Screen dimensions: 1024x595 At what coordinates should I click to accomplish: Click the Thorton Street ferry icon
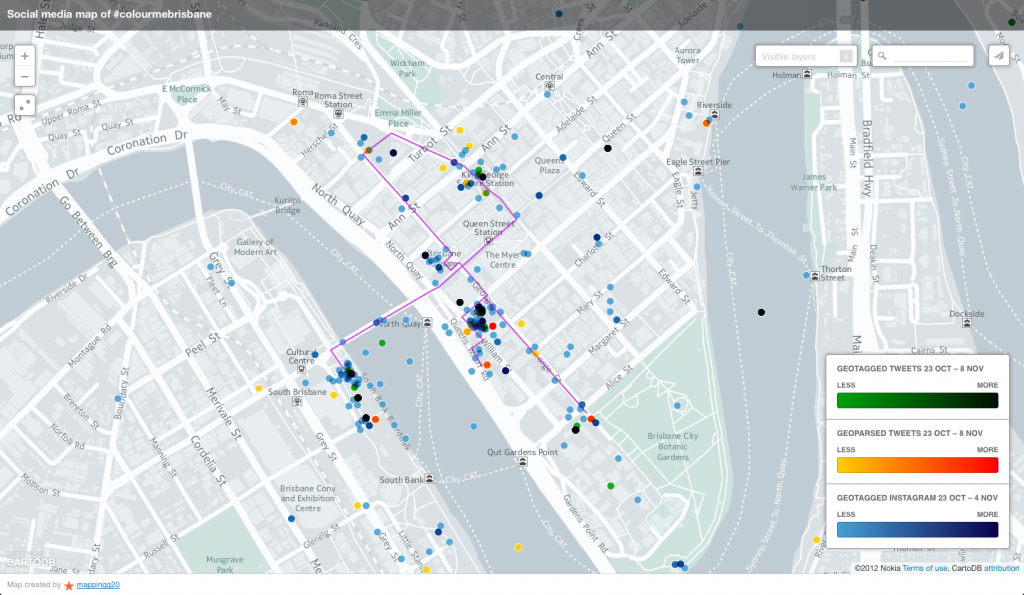815,276
